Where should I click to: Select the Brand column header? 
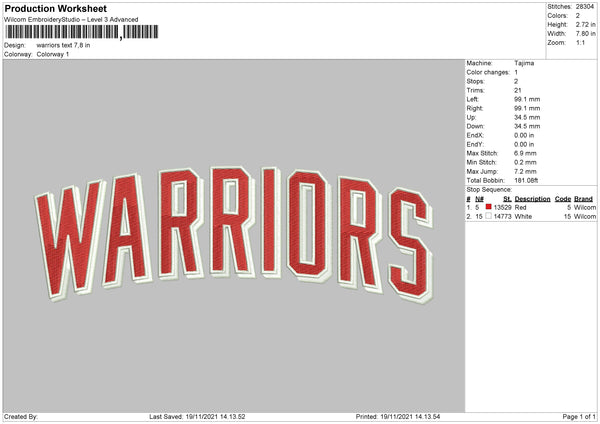[x=583, y=199]
